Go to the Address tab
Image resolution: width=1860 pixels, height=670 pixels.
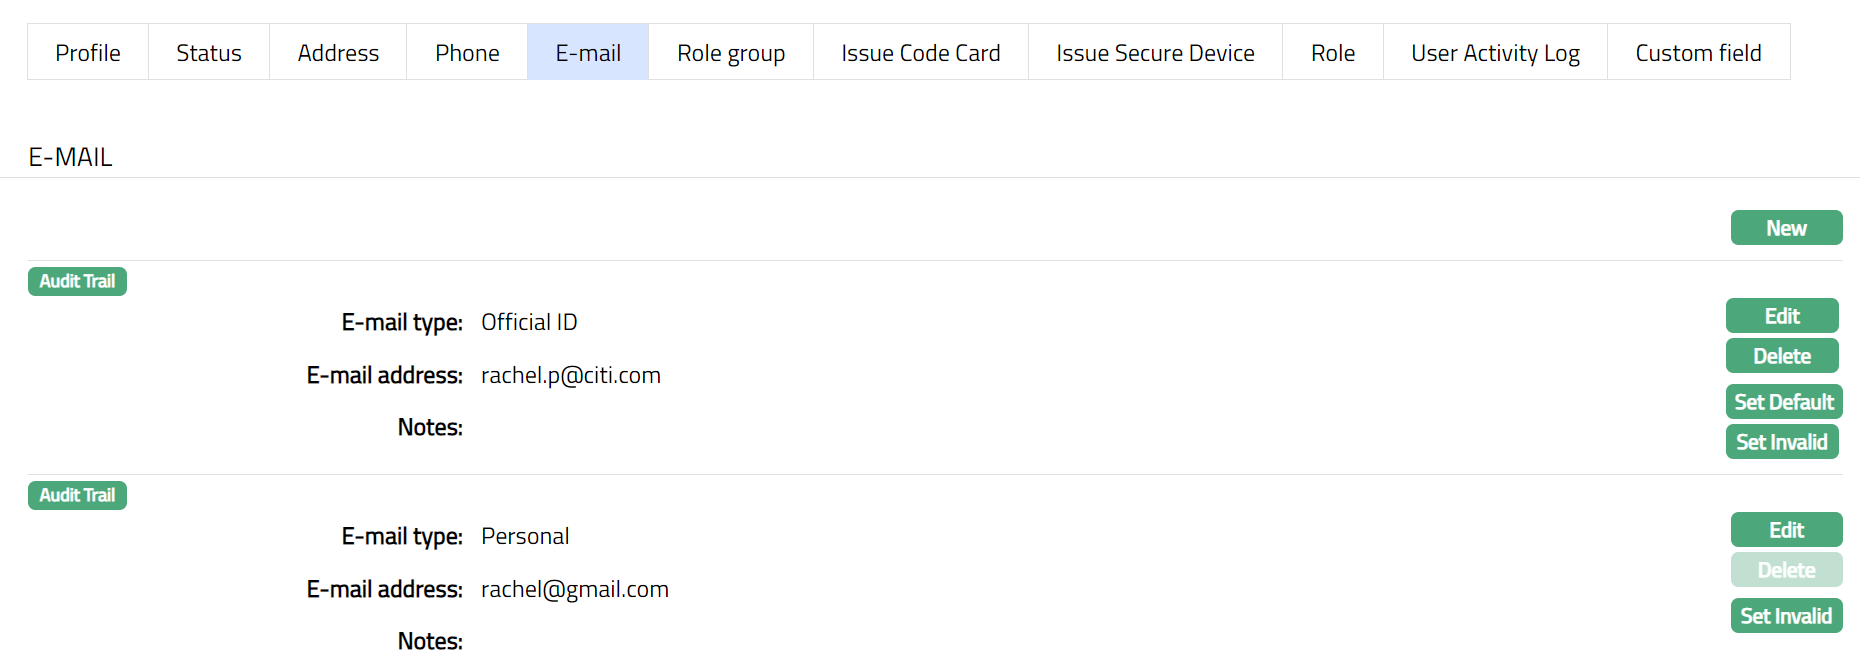[338, 53]
